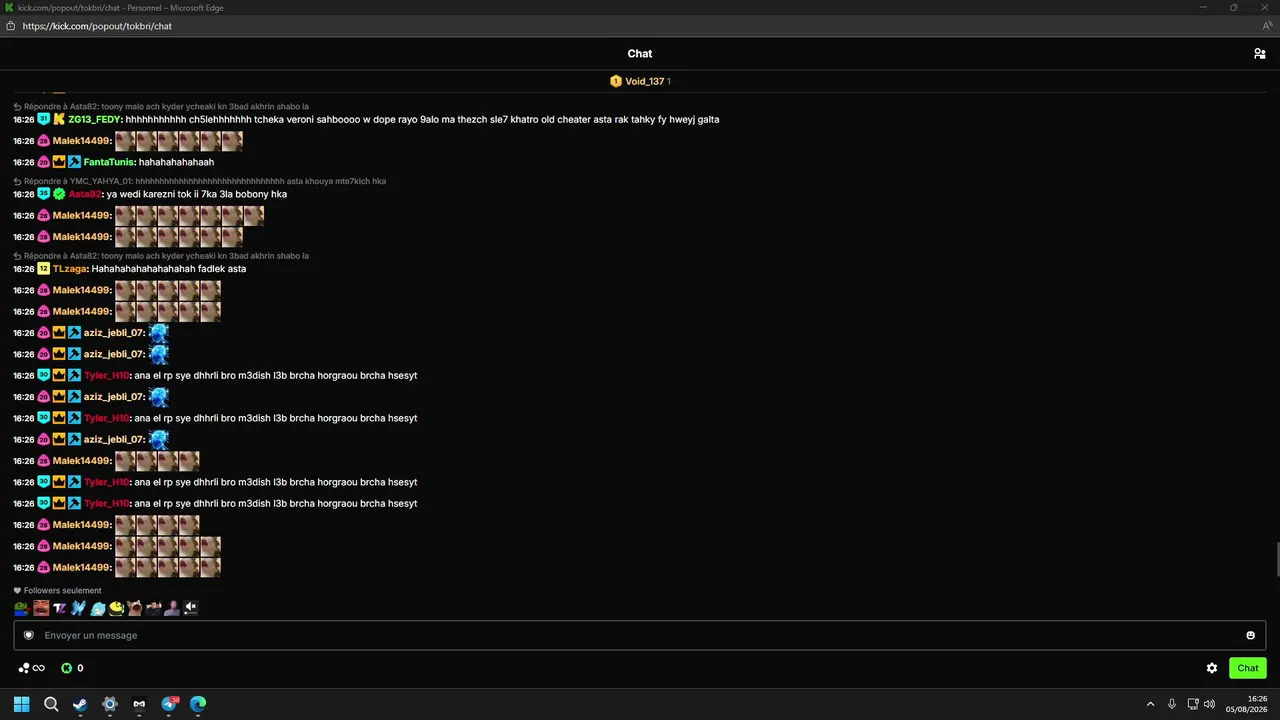Click the 'Followers seulement' notice
1280x720 pixels.
pyautogui.click(x=57, y=591)
